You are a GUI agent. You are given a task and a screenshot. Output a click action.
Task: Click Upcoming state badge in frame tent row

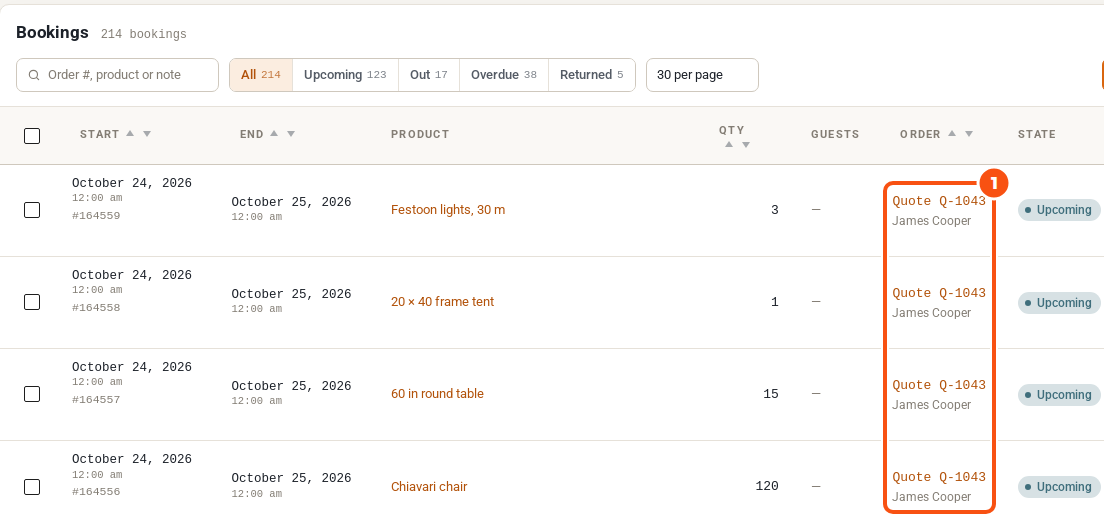tap(1059, 303)
